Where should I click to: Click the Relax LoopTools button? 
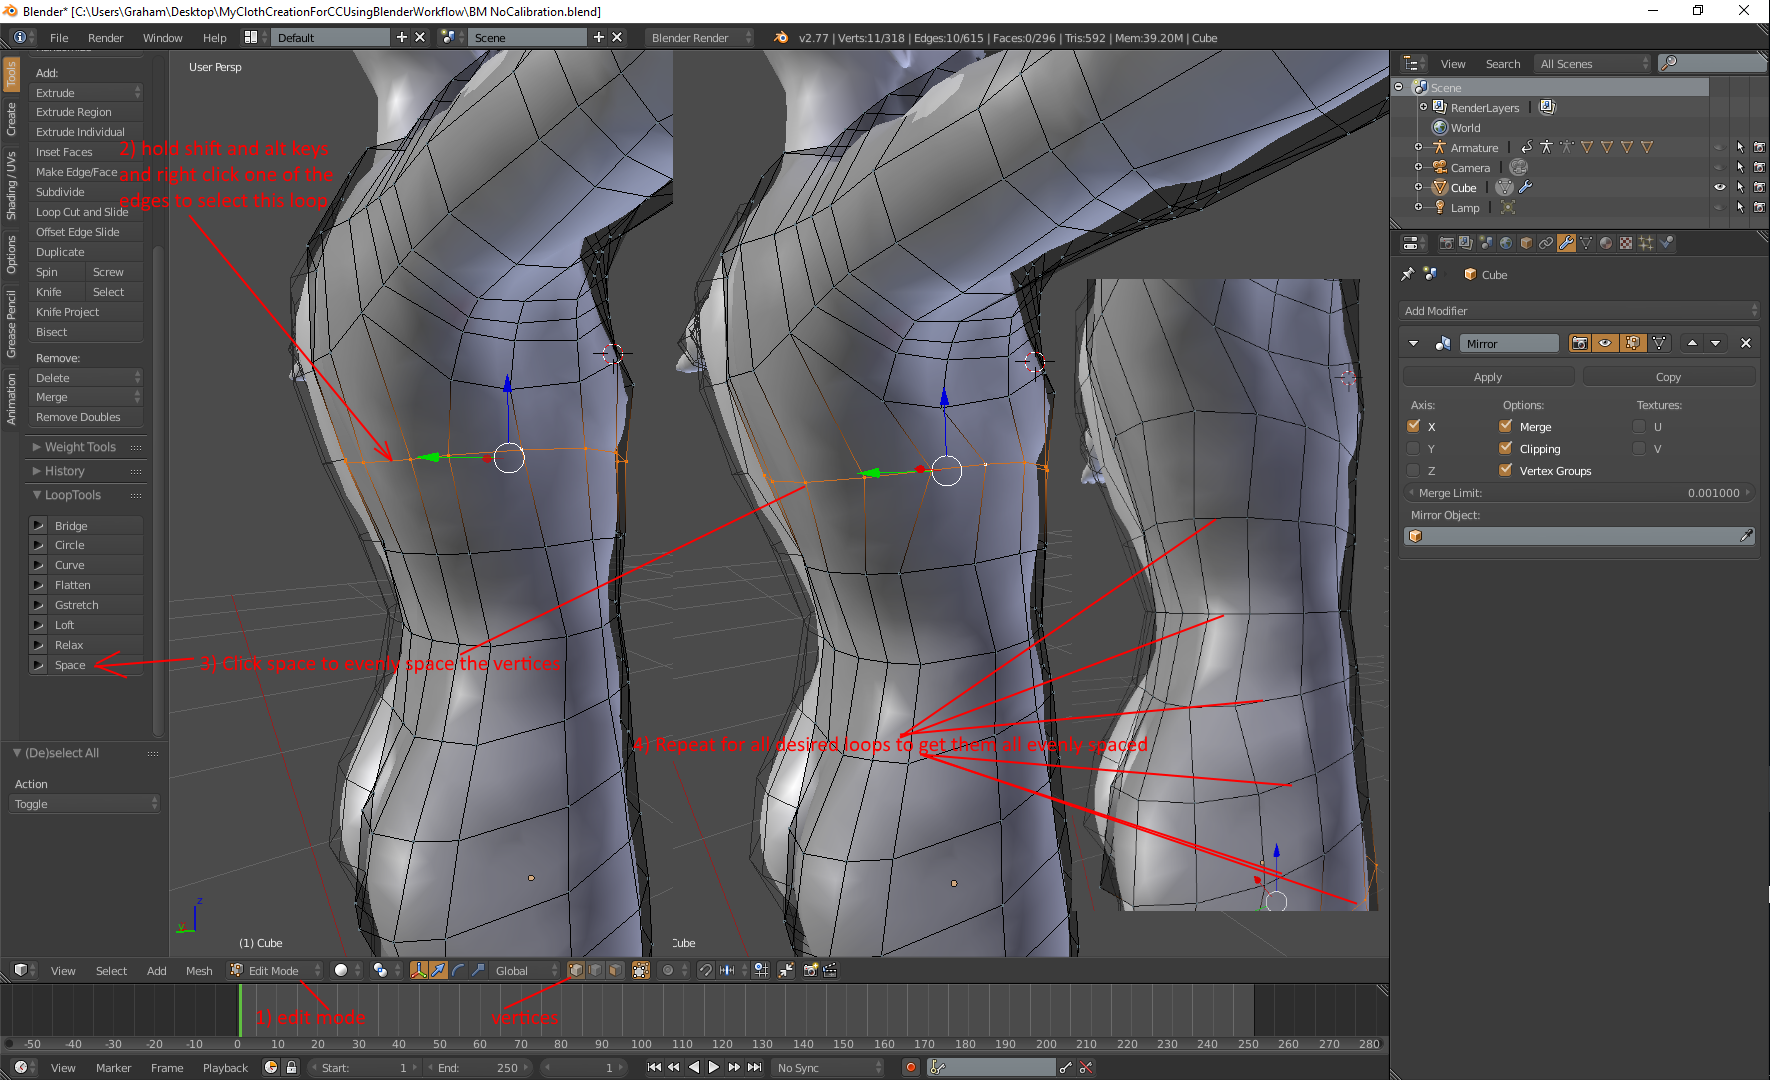click(86, 645)
